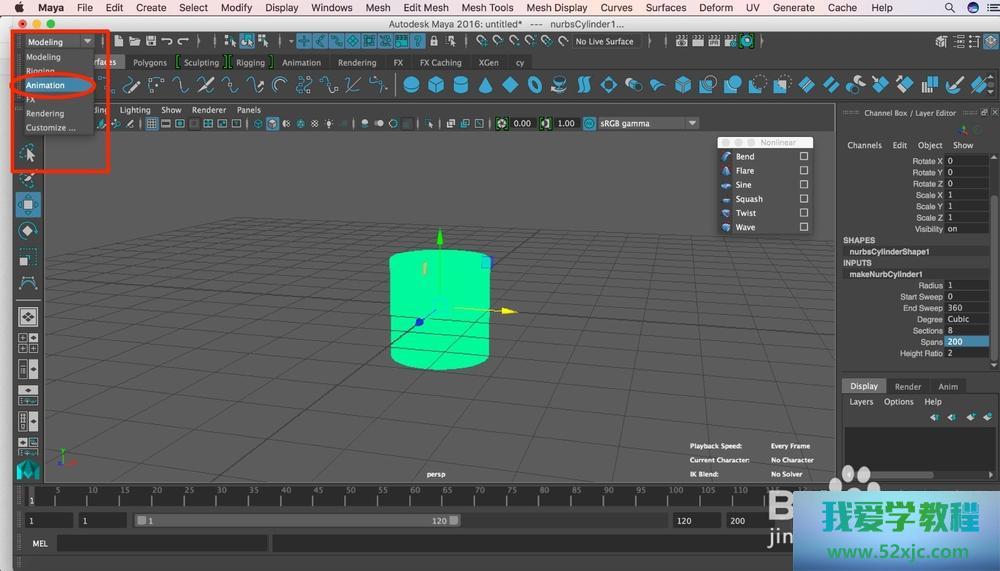Check the Flare option box
Image resolution: width=1000 pixels, height=571 pixels.
pyautogui.click(x=803, y=171)
